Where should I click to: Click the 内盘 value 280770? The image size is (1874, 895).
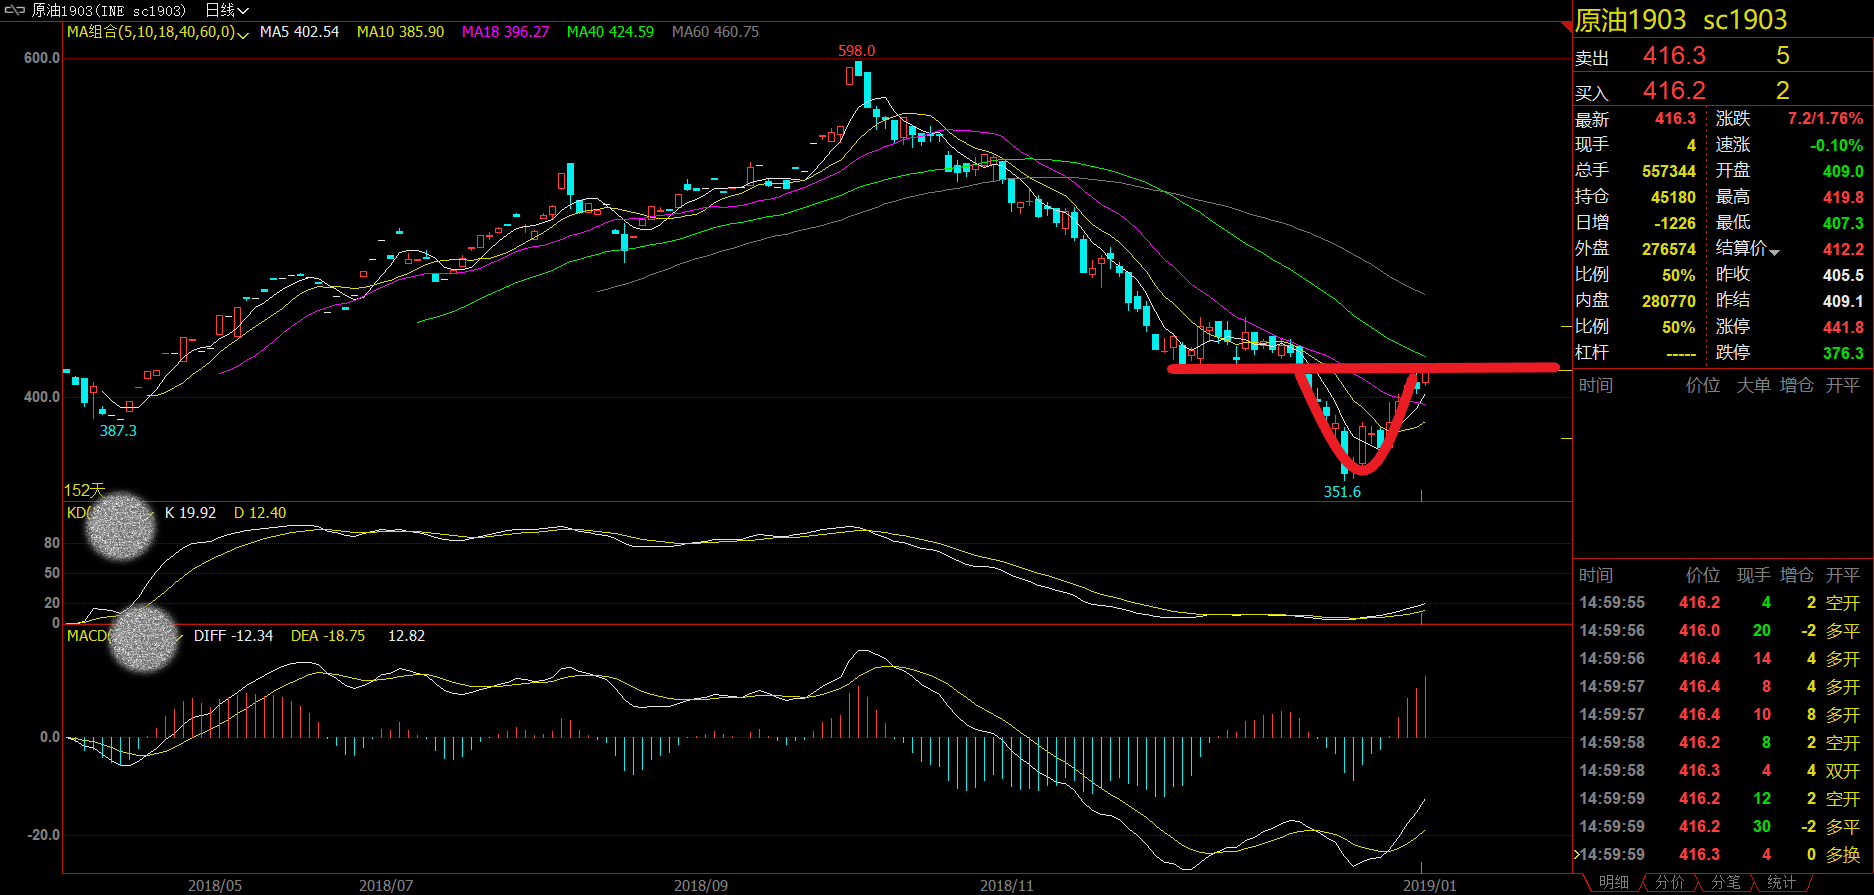[x=1669, y=300]
